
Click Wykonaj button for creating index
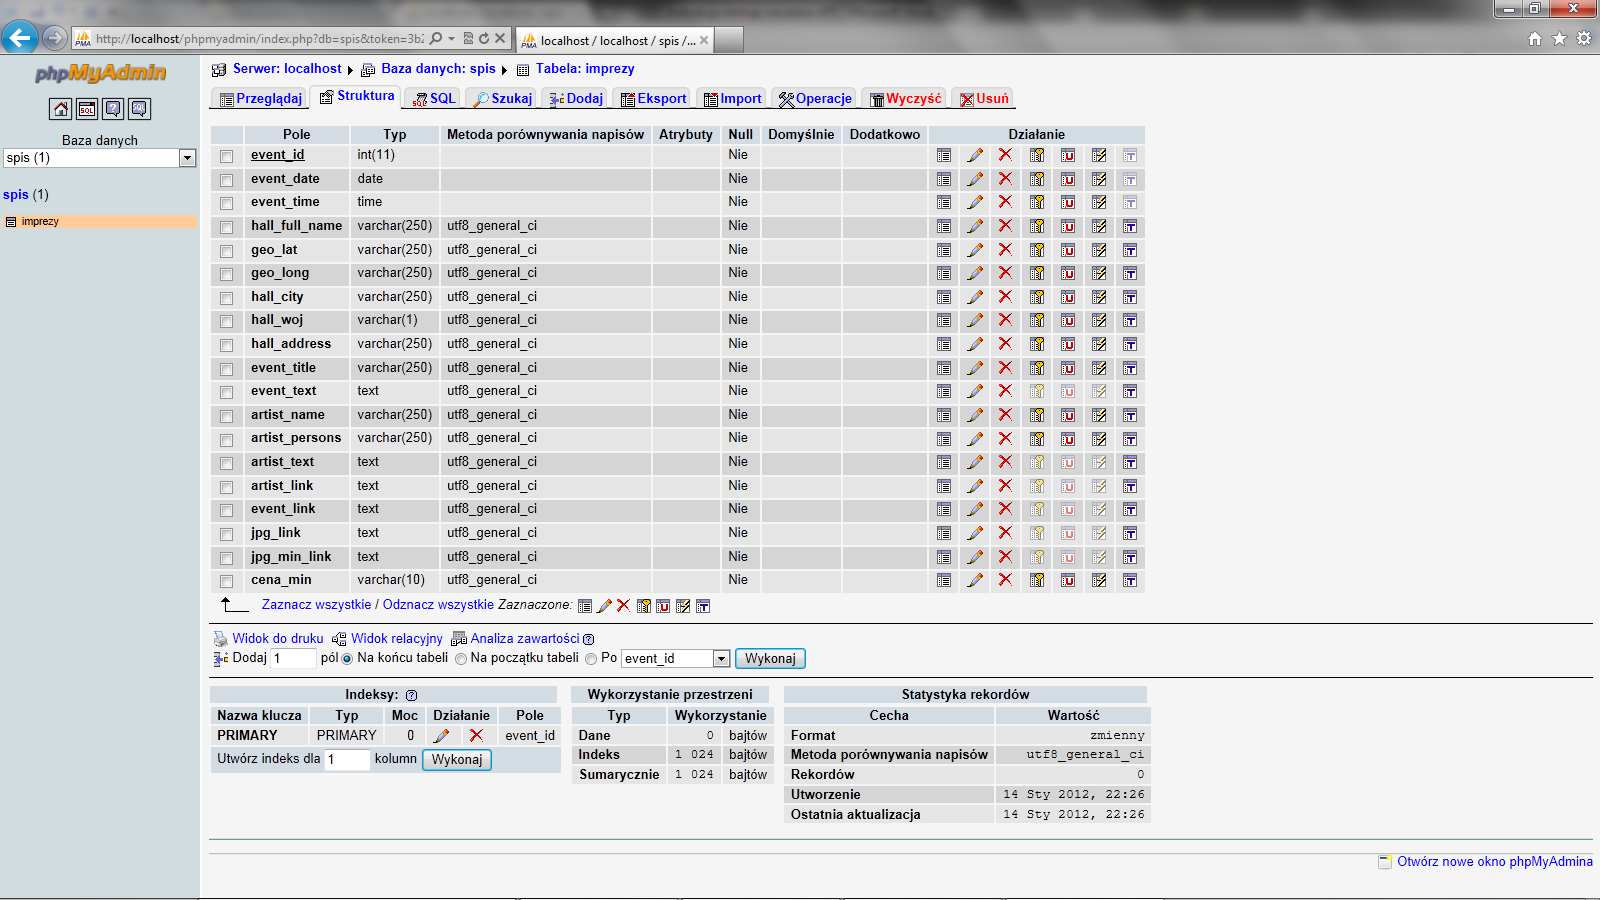(457, 760)
